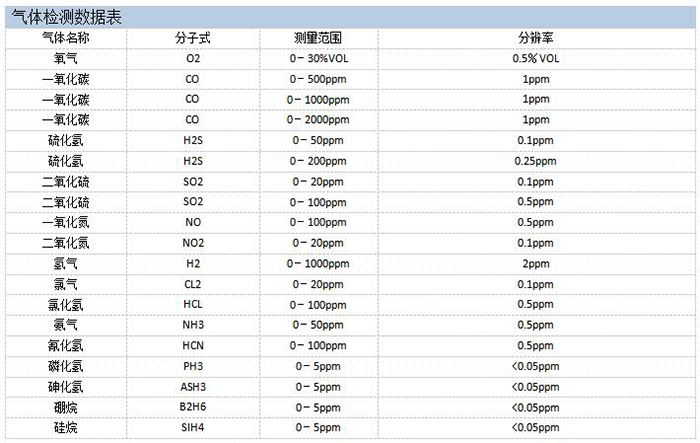Select the 分子式 column header
The image size is (700, 443).
point(193,37)
